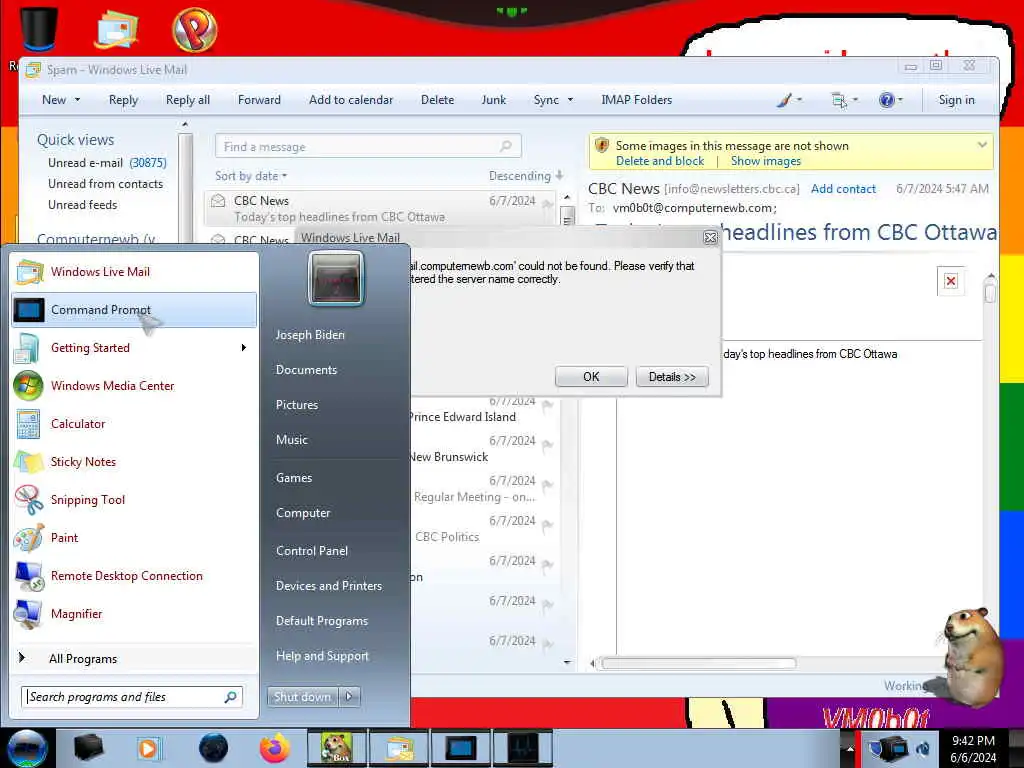Click the hamster Box taskbar icon

[x=336, y=748]
